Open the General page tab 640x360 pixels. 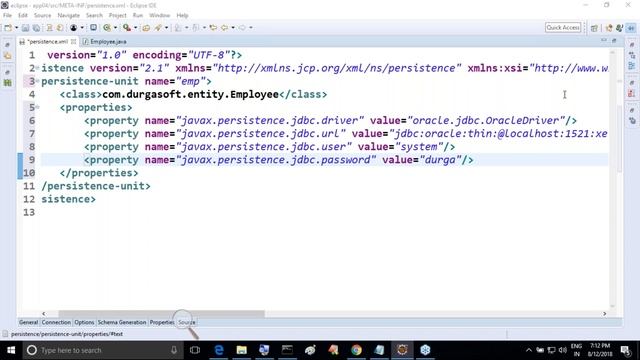(x=28, y=322)
